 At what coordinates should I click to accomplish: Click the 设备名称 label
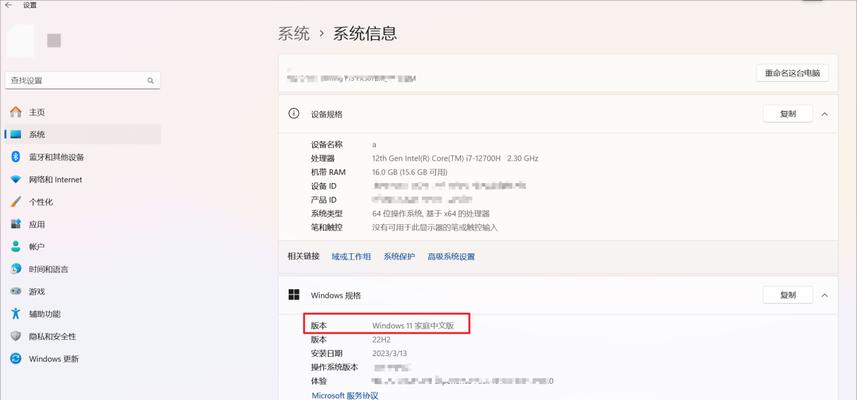[327, 144]
